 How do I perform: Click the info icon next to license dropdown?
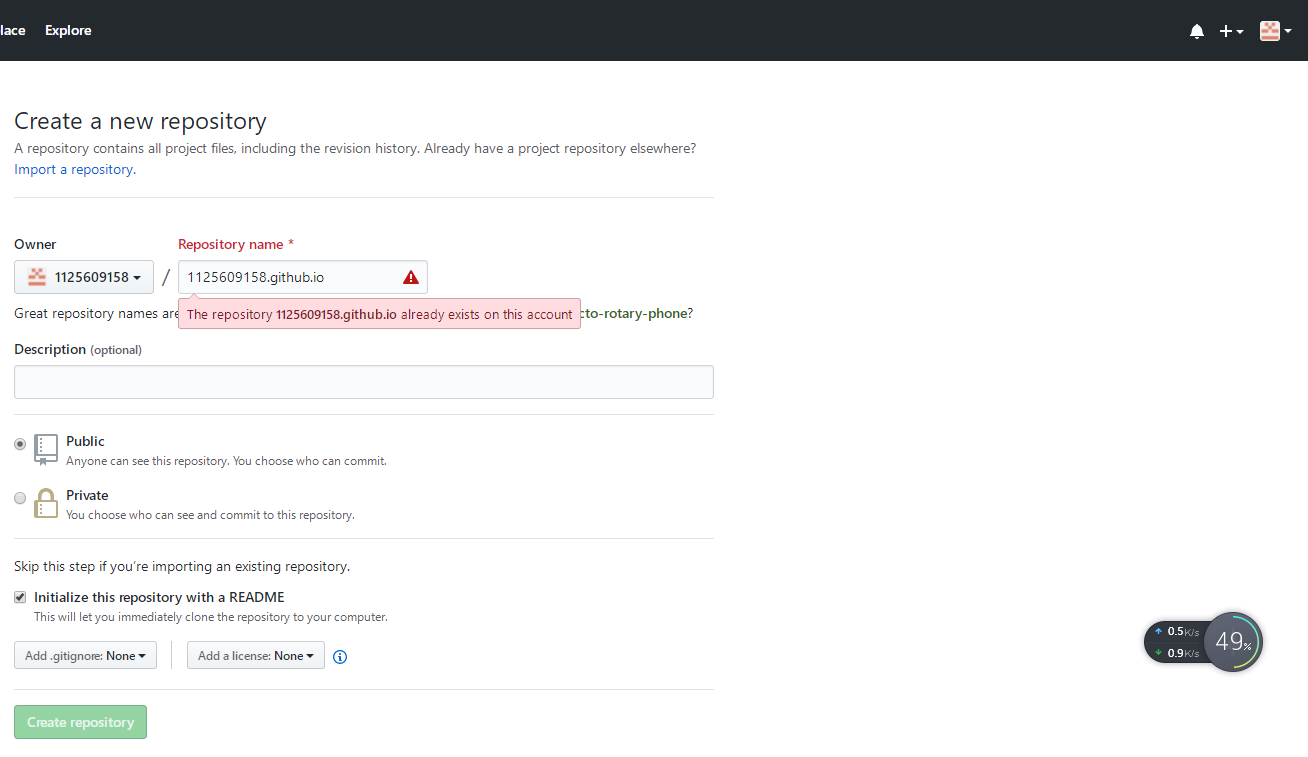coord(339,656)
